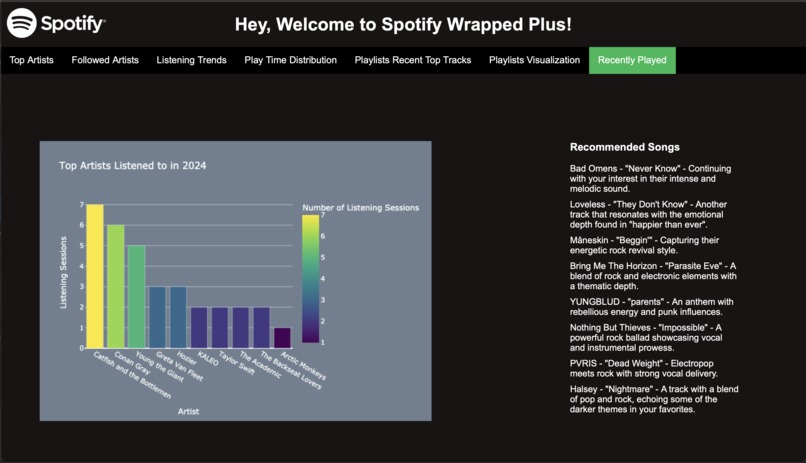Click the PVRIS "Dead Weight" recommendation
The height and width of the screenshot is (463, 806).
coord(644,368)
